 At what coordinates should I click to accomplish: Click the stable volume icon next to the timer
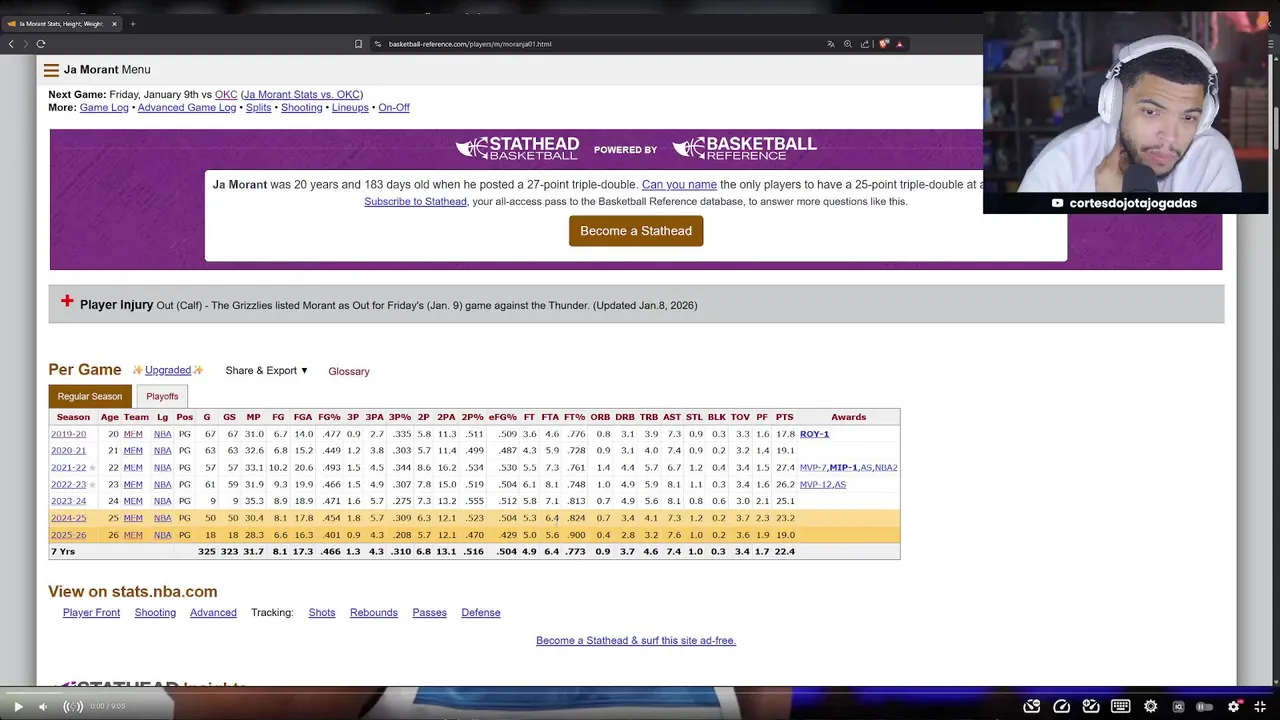click(x=73, y=707)
